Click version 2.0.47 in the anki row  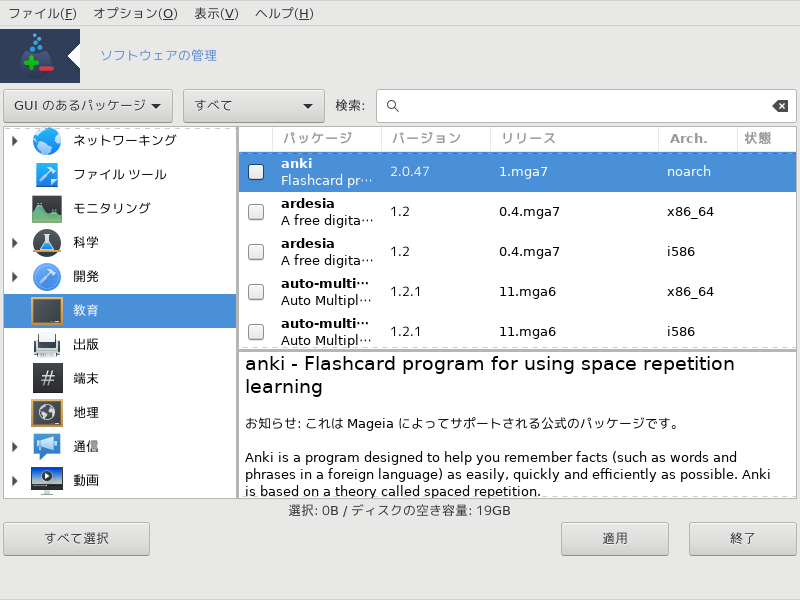coord(410,171)
